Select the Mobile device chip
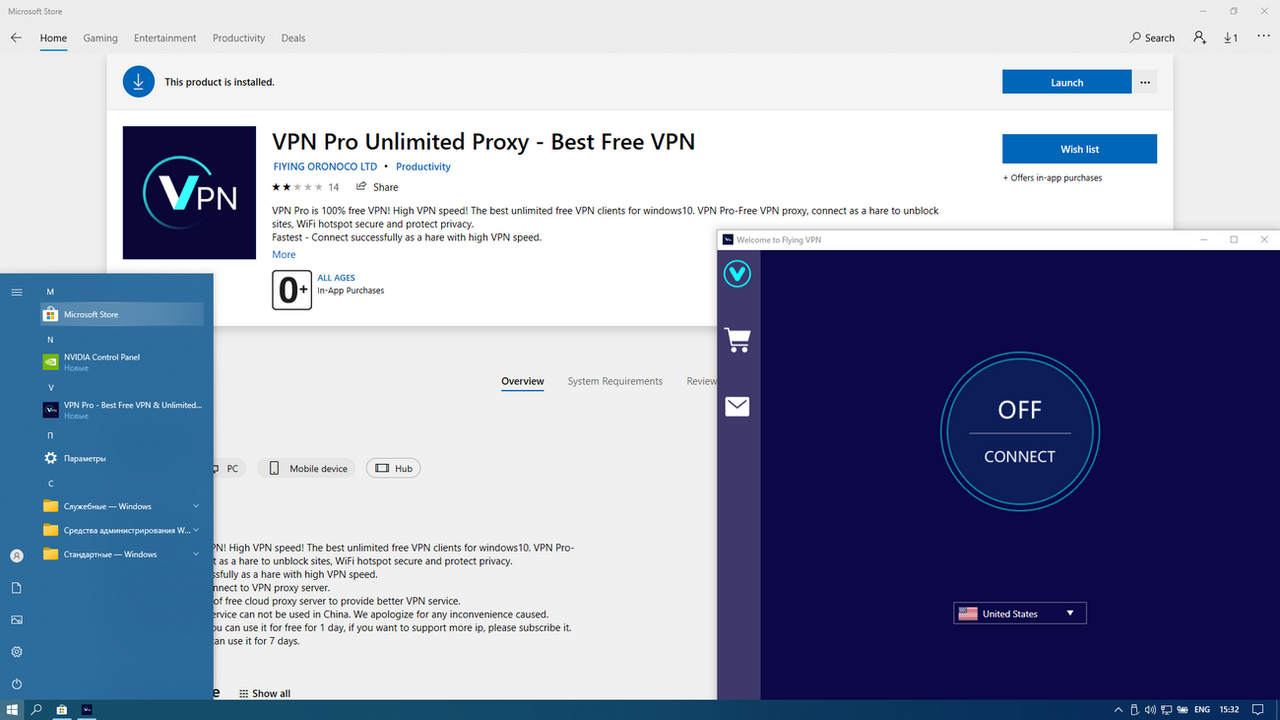 (306, 468)
